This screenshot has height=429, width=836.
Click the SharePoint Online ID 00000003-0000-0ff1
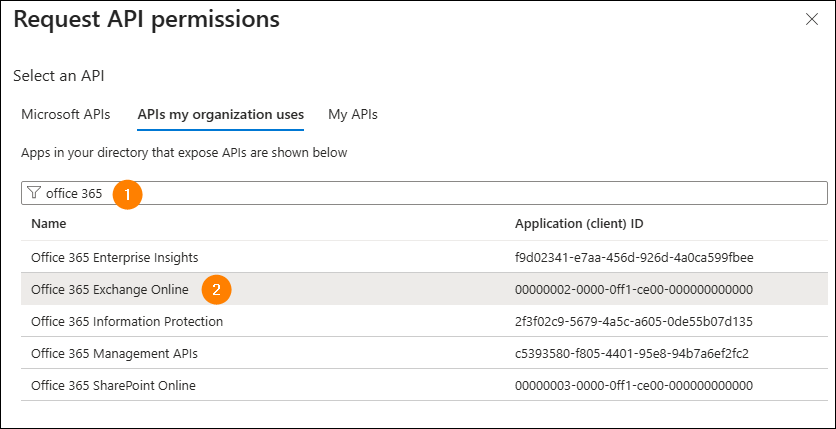coord(633,385)
